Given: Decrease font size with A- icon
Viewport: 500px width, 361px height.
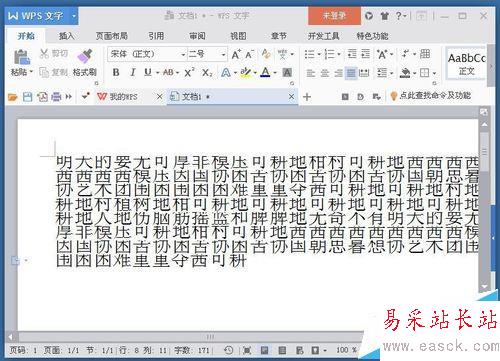Looking at the screenshot, I should (x=250, y=54).
